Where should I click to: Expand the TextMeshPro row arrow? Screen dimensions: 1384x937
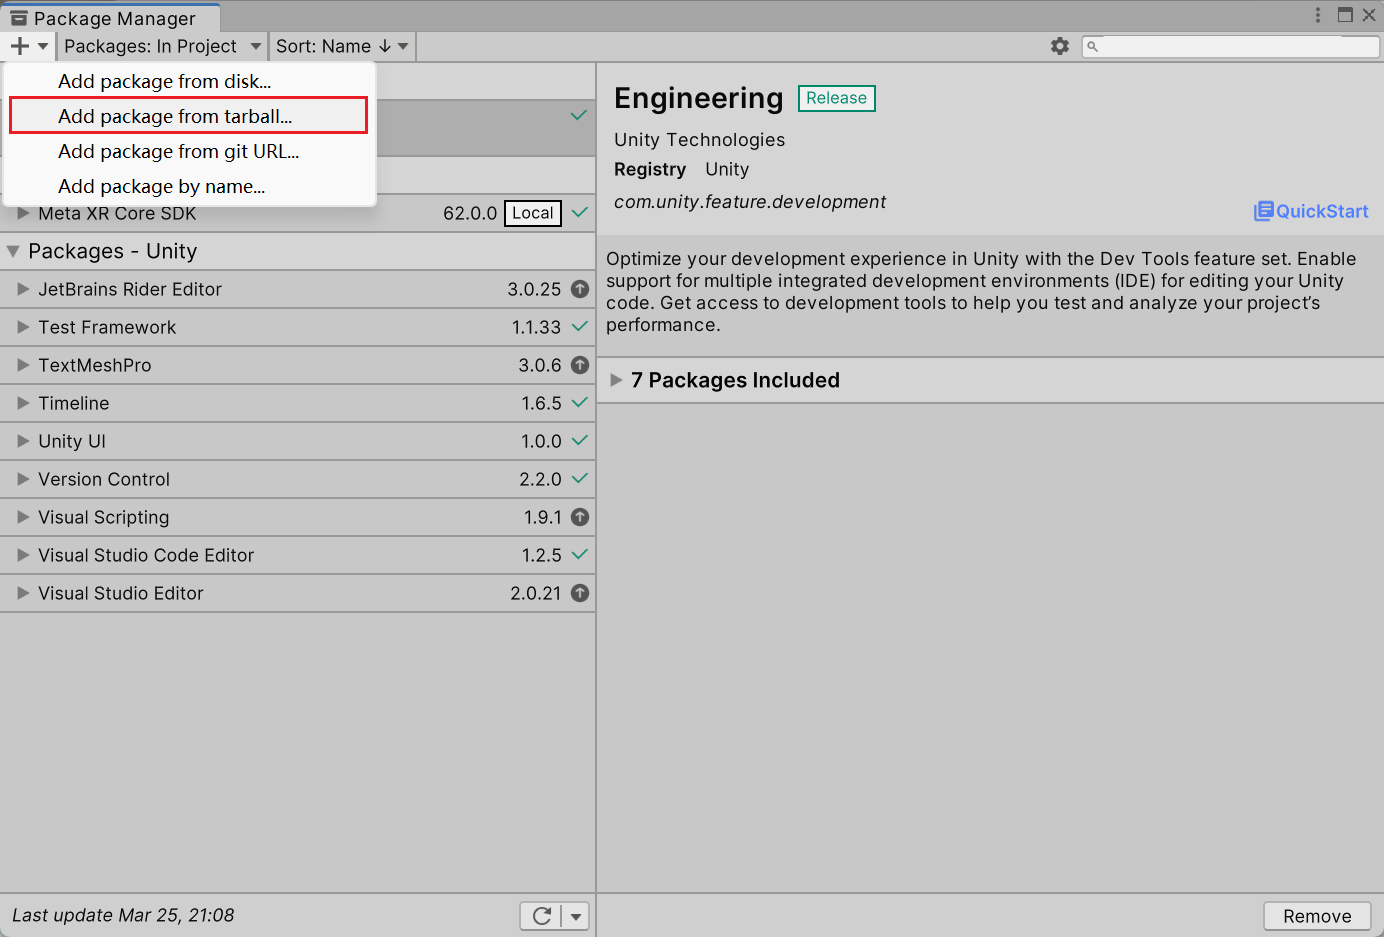(23, 365)
